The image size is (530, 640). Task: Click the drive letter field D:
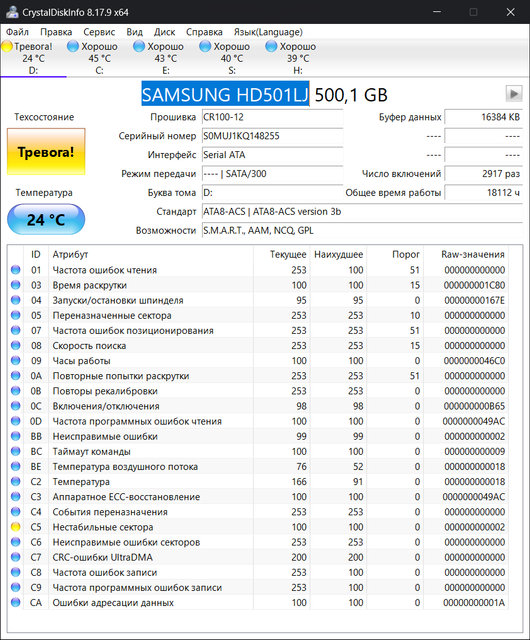(x=272, y=192)
